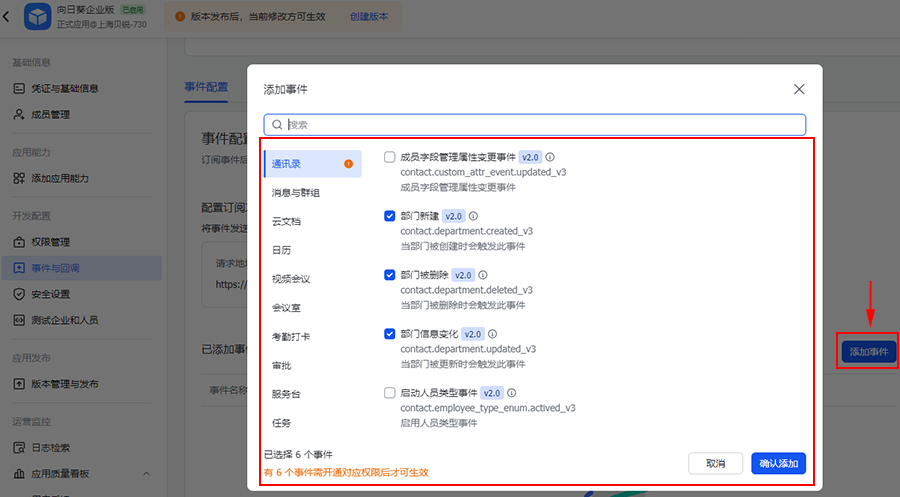Check the 启动人员类型事件 checkbox
900x497 pixels.
point(390,393)
